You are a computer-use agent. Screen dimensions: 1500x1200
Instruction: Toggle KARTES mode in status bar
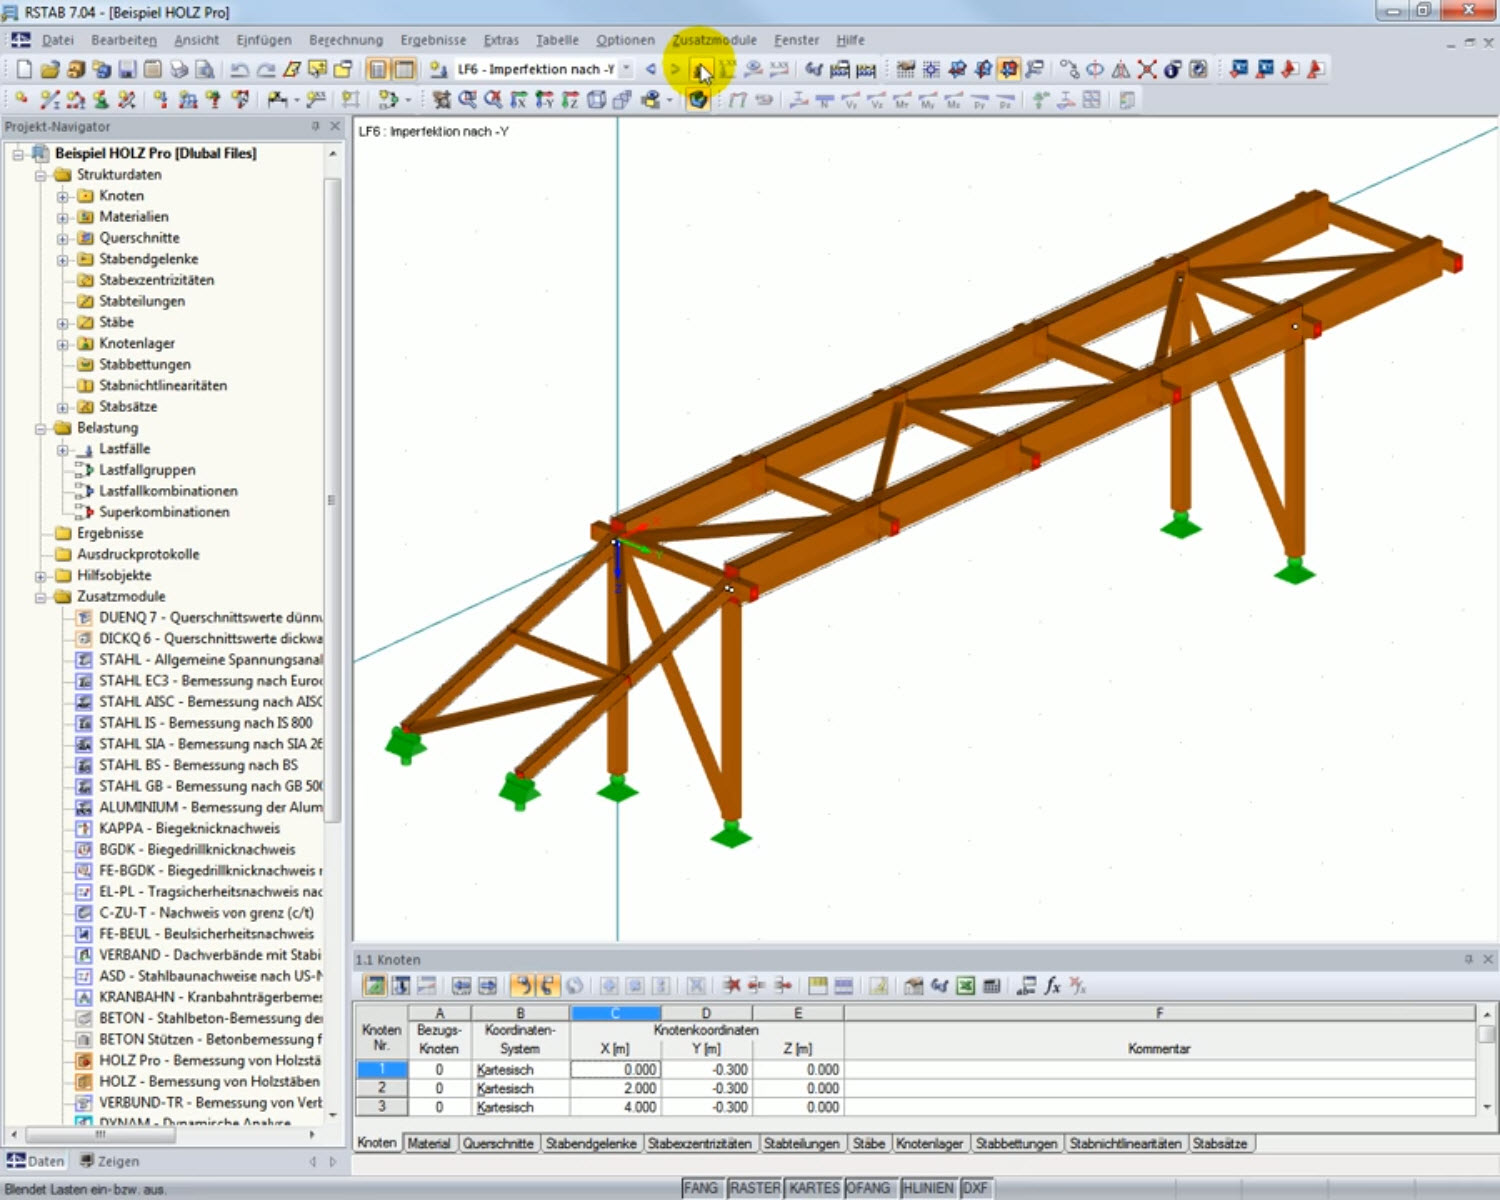coord(814,1188)
